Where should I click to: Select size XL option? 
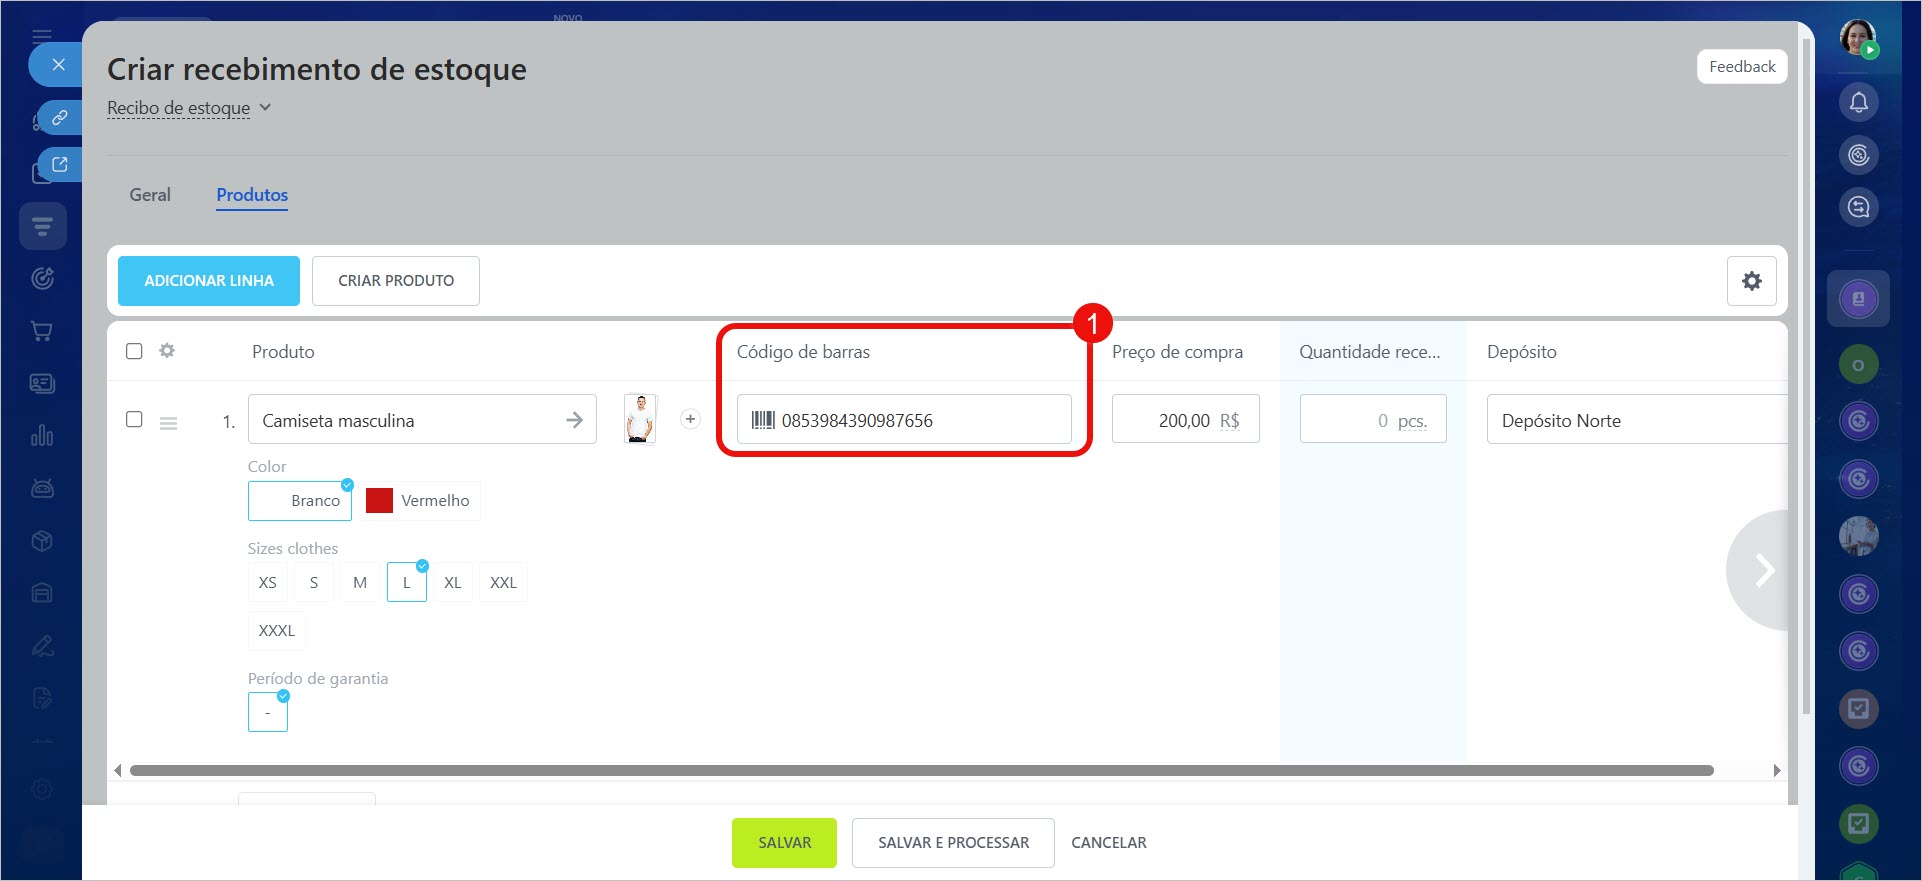452,582
